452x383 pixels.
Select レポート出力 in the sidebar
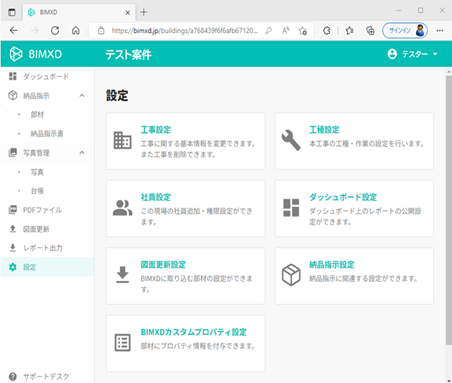coord(43,248)
